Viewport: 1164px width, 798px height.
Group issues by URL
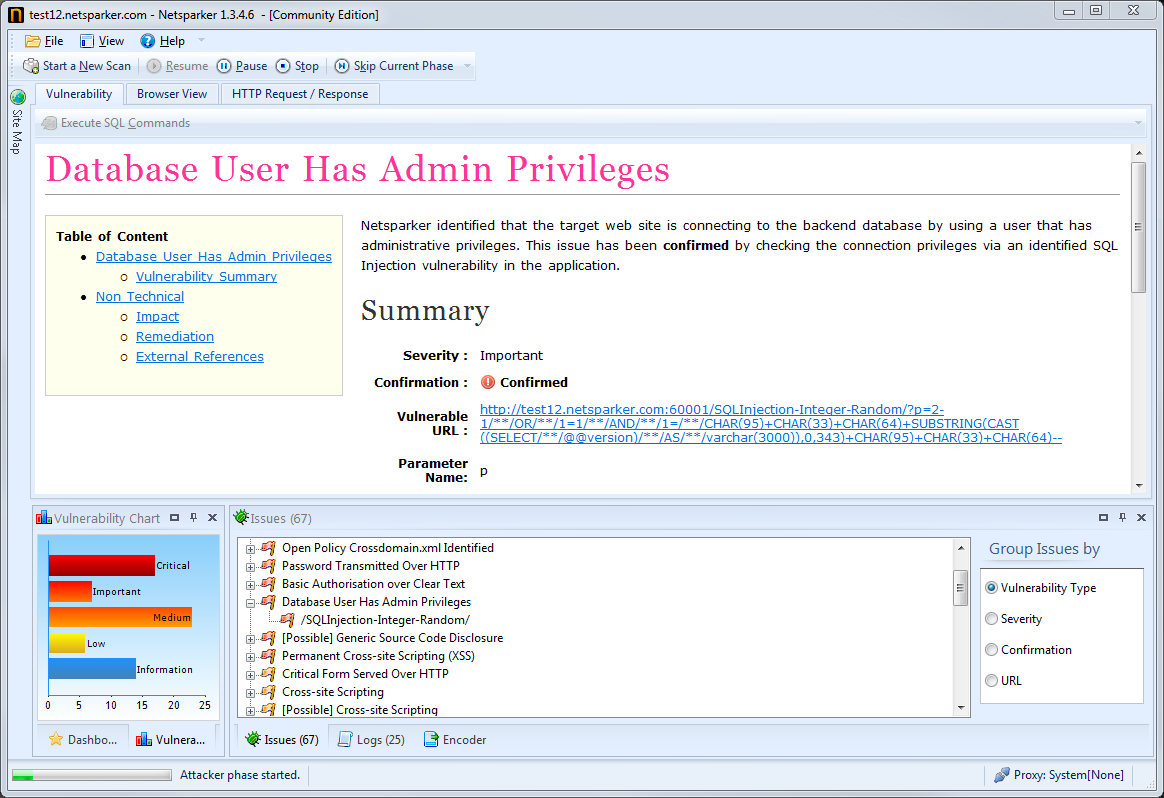1003,681
